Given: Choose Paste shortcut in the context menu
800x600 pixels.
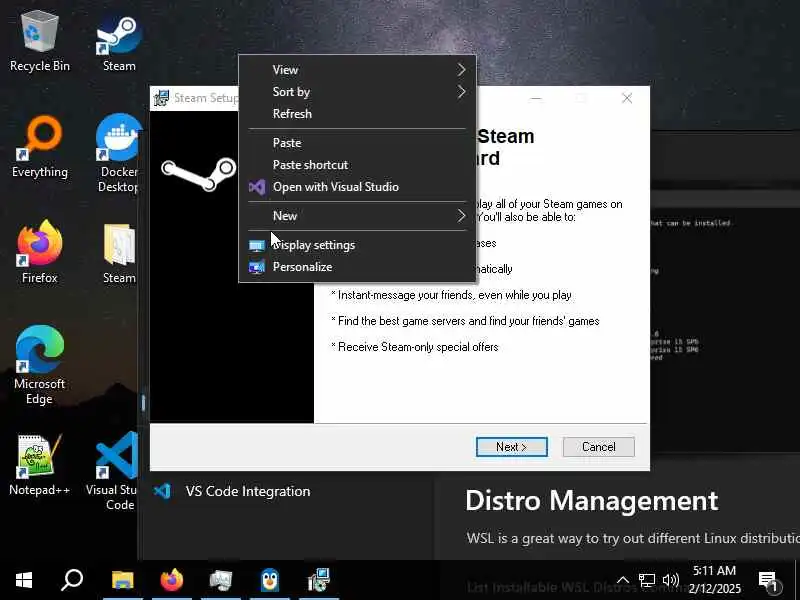Looking at the screenshot, I should [357, 165].
